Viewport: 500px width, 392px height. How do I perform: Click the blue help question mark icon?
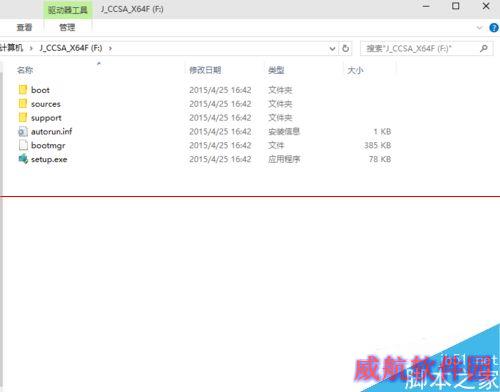[x=494, y=28]
